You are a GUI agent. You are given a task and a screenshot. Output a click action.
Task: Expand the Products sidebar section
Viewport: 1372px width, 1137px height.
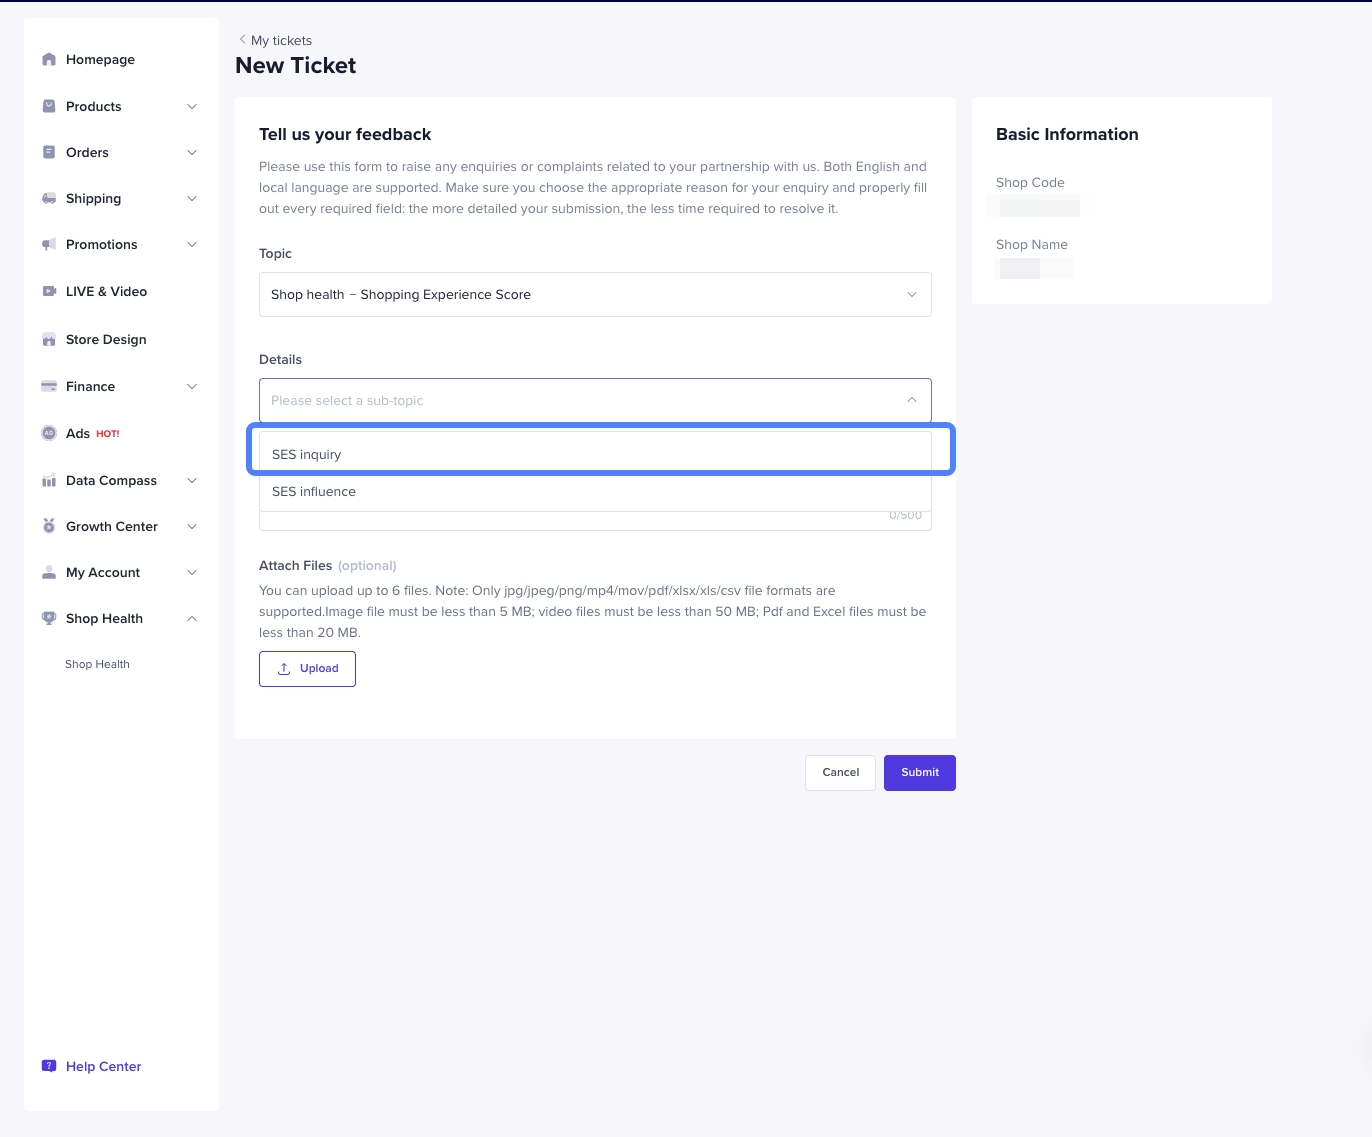192,107
